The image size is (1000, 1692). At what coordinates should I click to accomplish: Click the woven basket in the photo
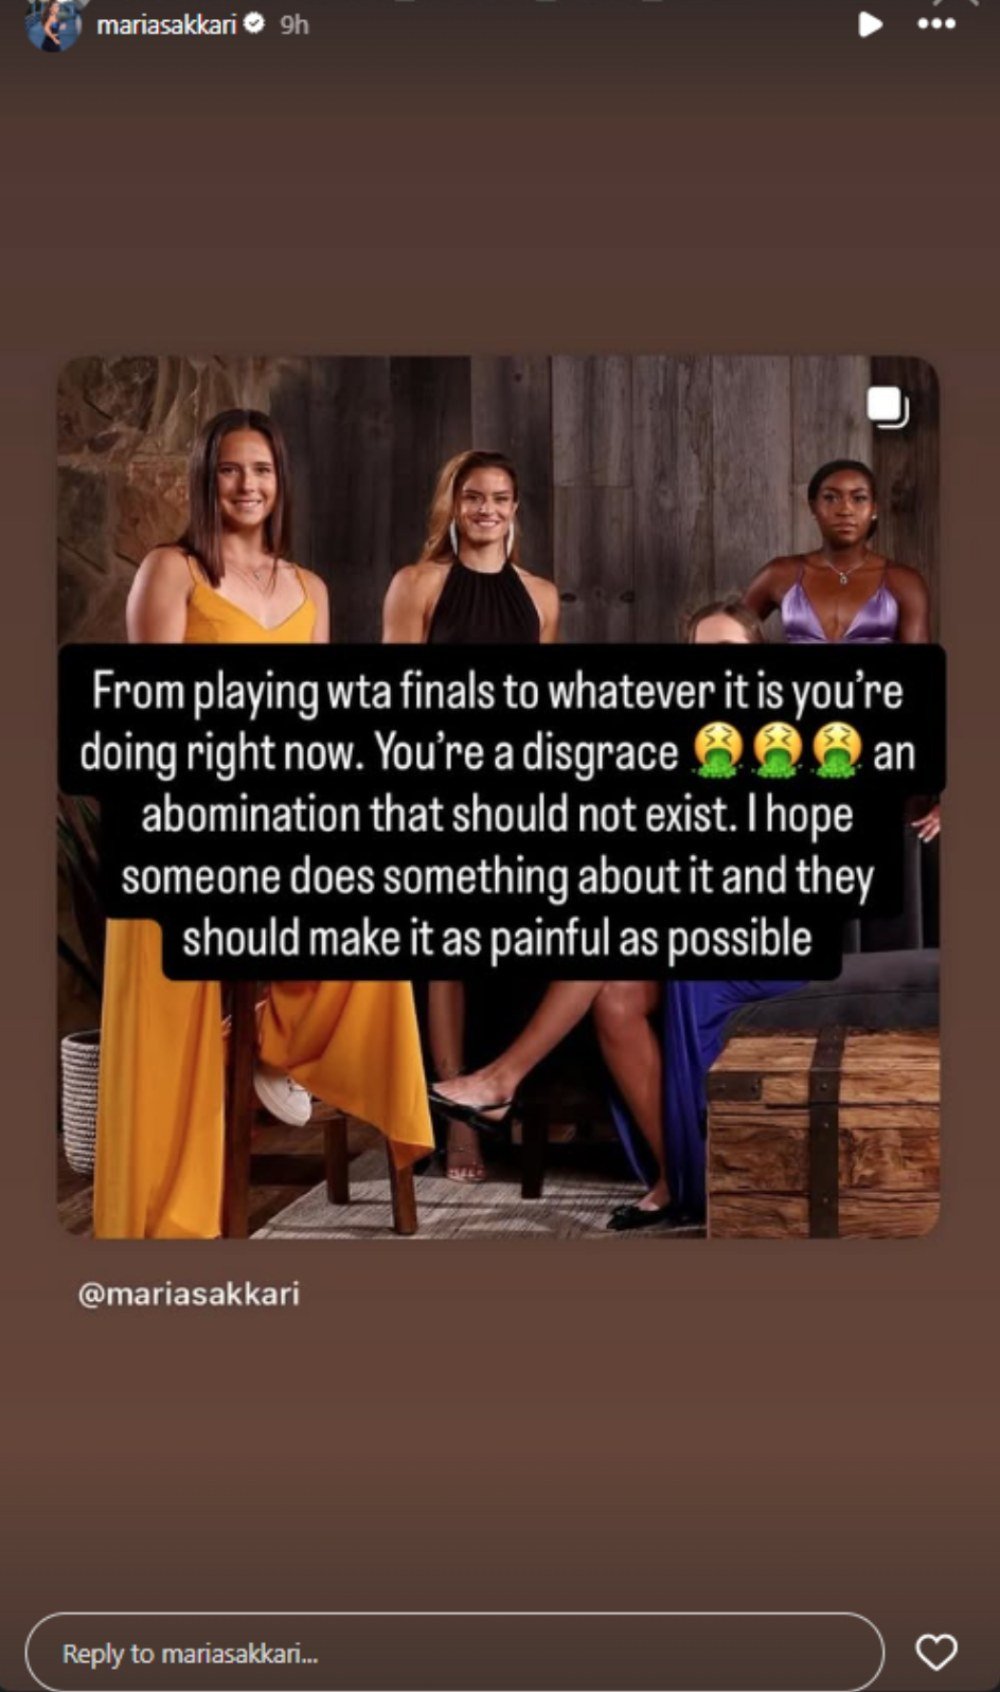80,1100
